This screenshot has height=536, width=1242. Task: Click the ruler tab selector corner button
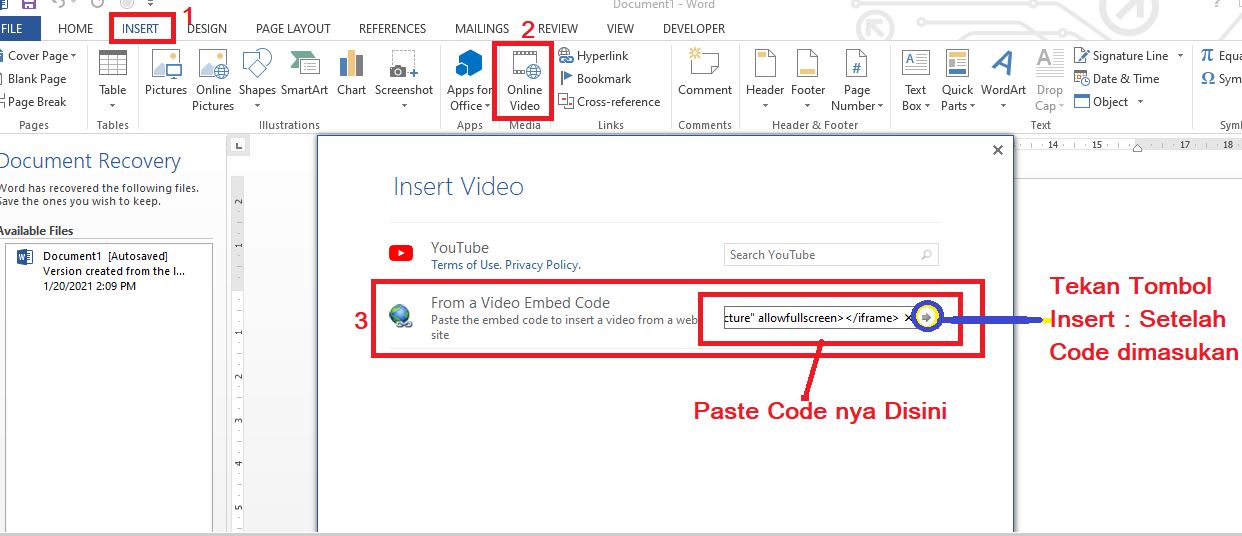(x=238, y=146)
